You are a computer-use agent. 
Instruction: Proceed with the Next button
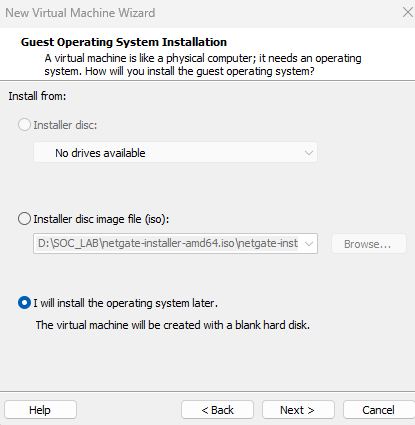pos(298,410)
